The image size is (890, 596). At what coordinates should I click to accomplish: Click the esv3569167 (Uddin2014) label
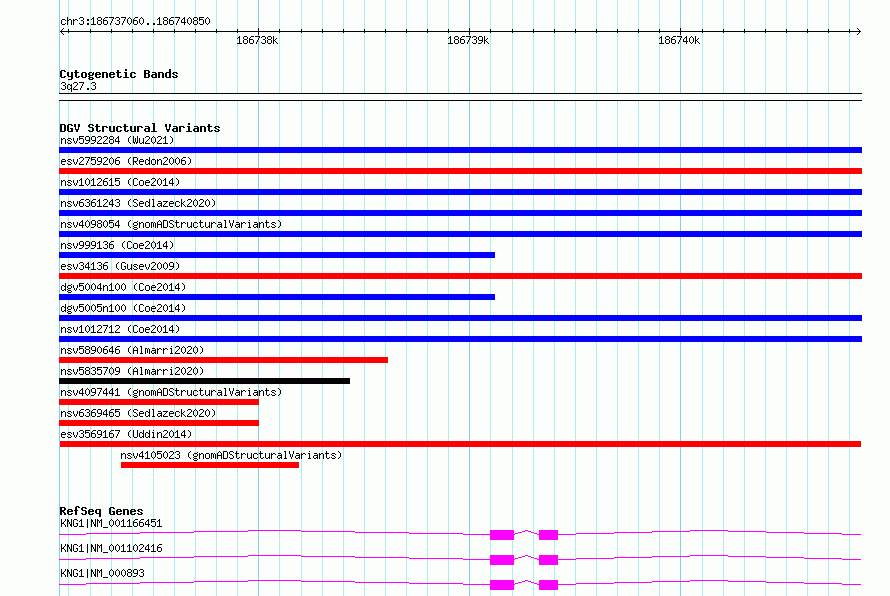coord(126,434)
